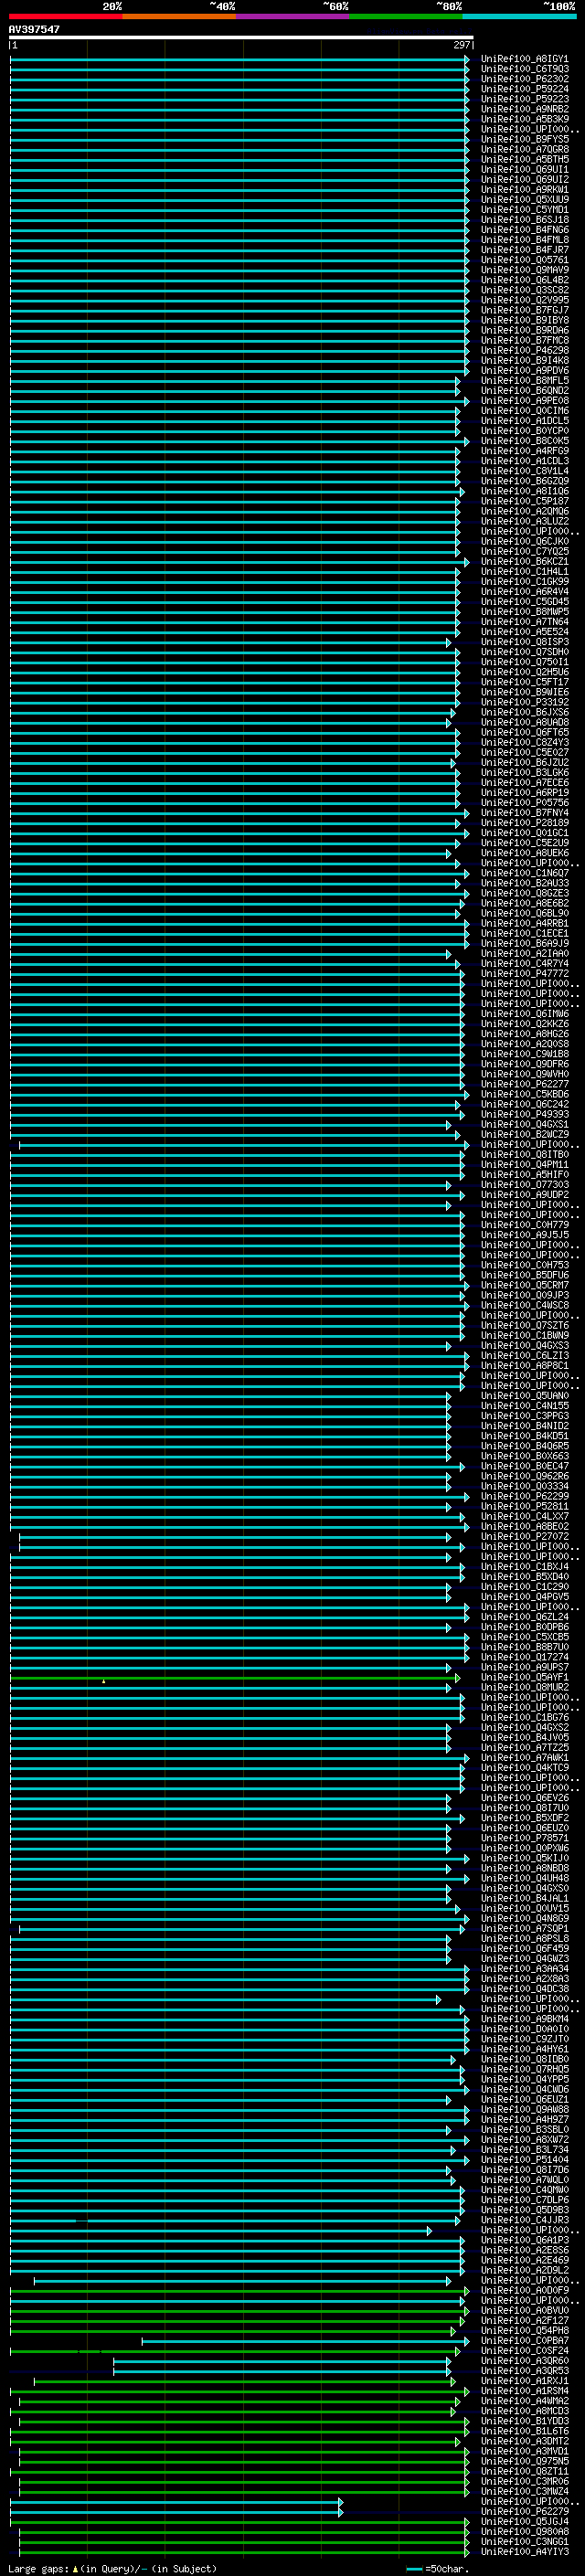
Task: Click UniRef100_A4YIY3 final hit label
Action: (x=524, y=2551)
